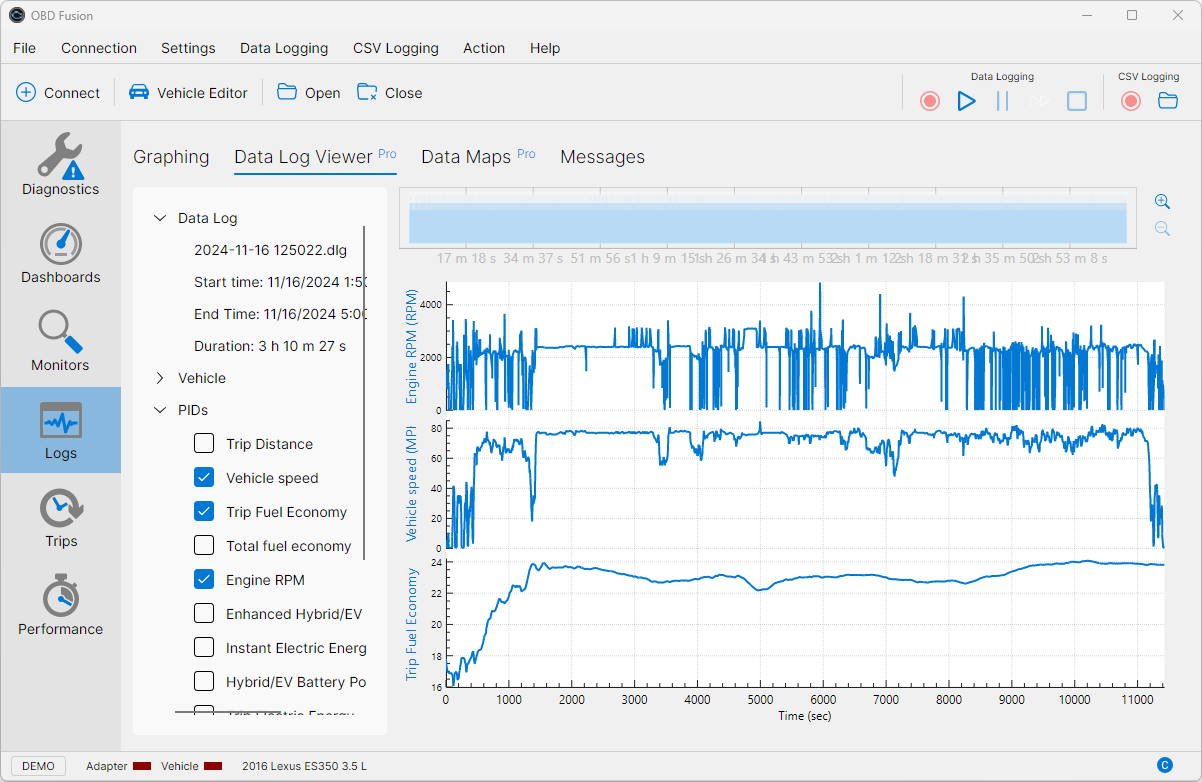Collapse the Data Log tree node
Image resolution: width=1202 pixels, height=782 pixels.
point(160,217)
